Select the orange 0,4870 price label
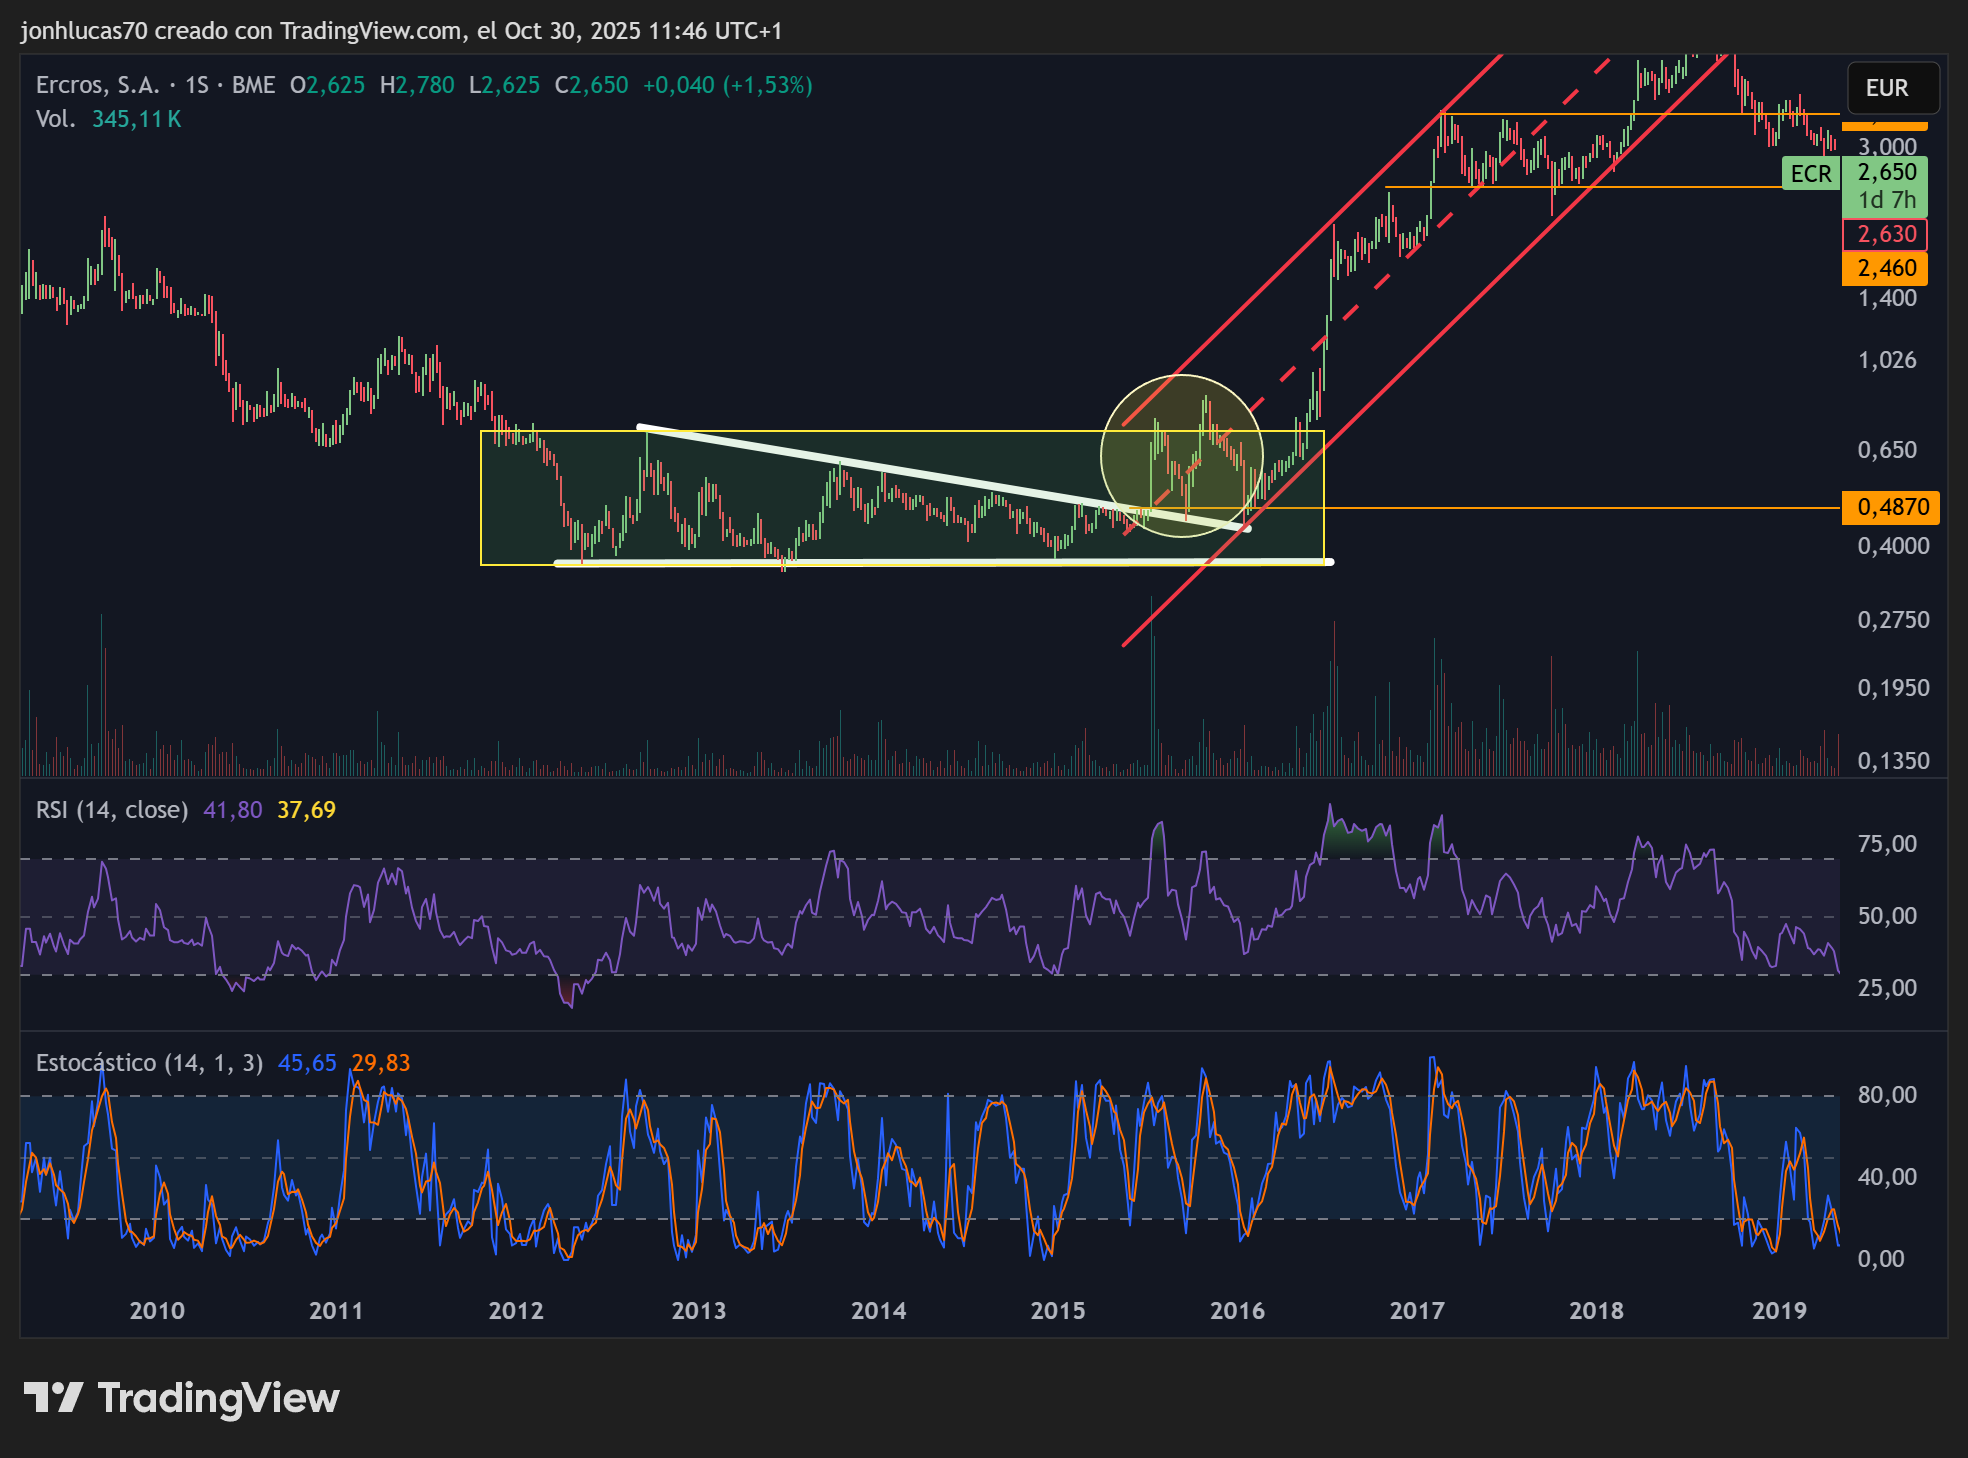The image size is (1968, 1458). (x=1891, y=507)
